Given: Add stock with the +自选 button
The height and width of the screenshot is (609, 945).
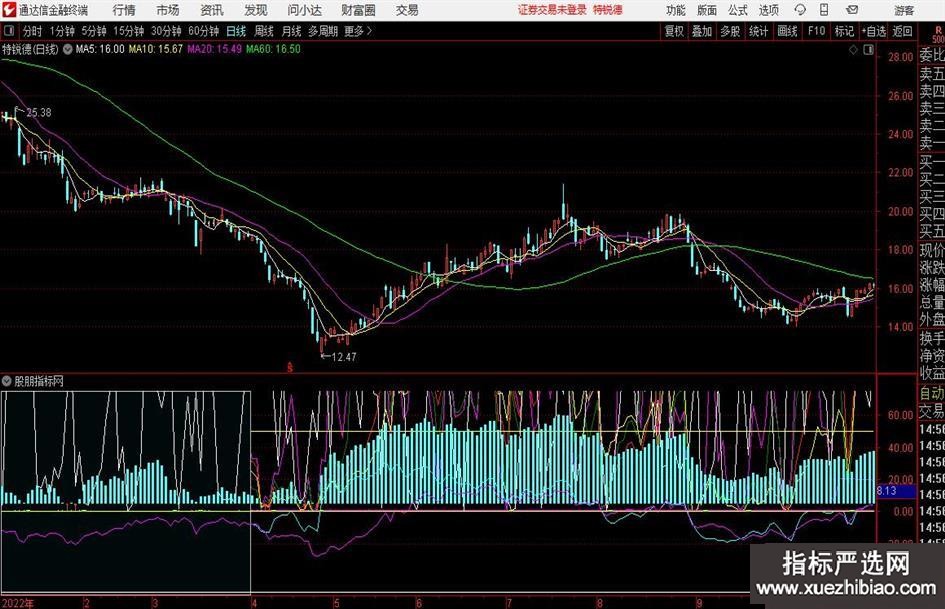Looking at the screenshot, I should [x=873, y=31].
